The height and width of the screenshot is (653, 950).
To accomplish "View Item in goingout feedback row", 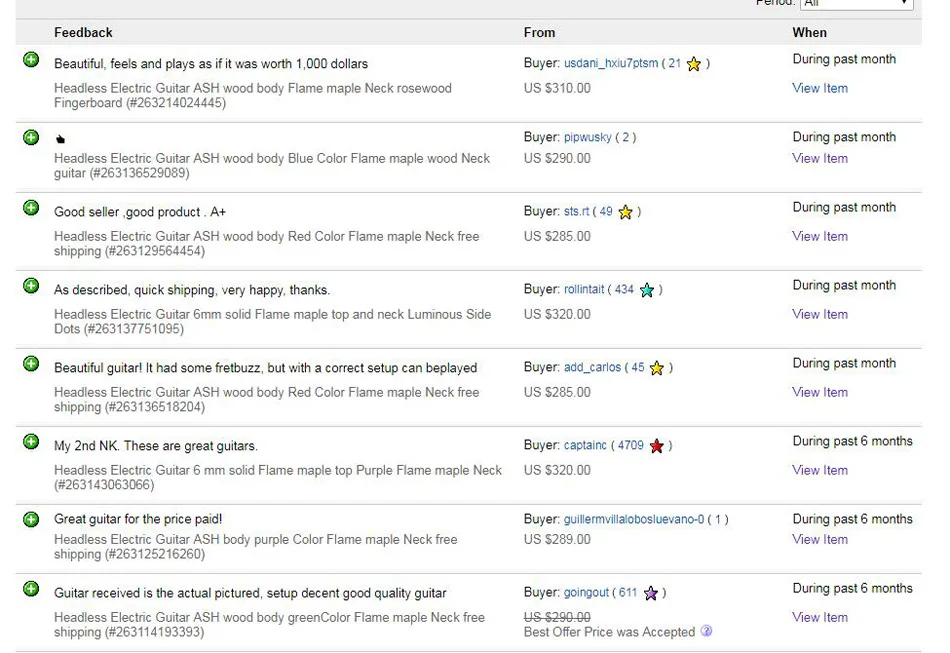I will coord(820,618).
